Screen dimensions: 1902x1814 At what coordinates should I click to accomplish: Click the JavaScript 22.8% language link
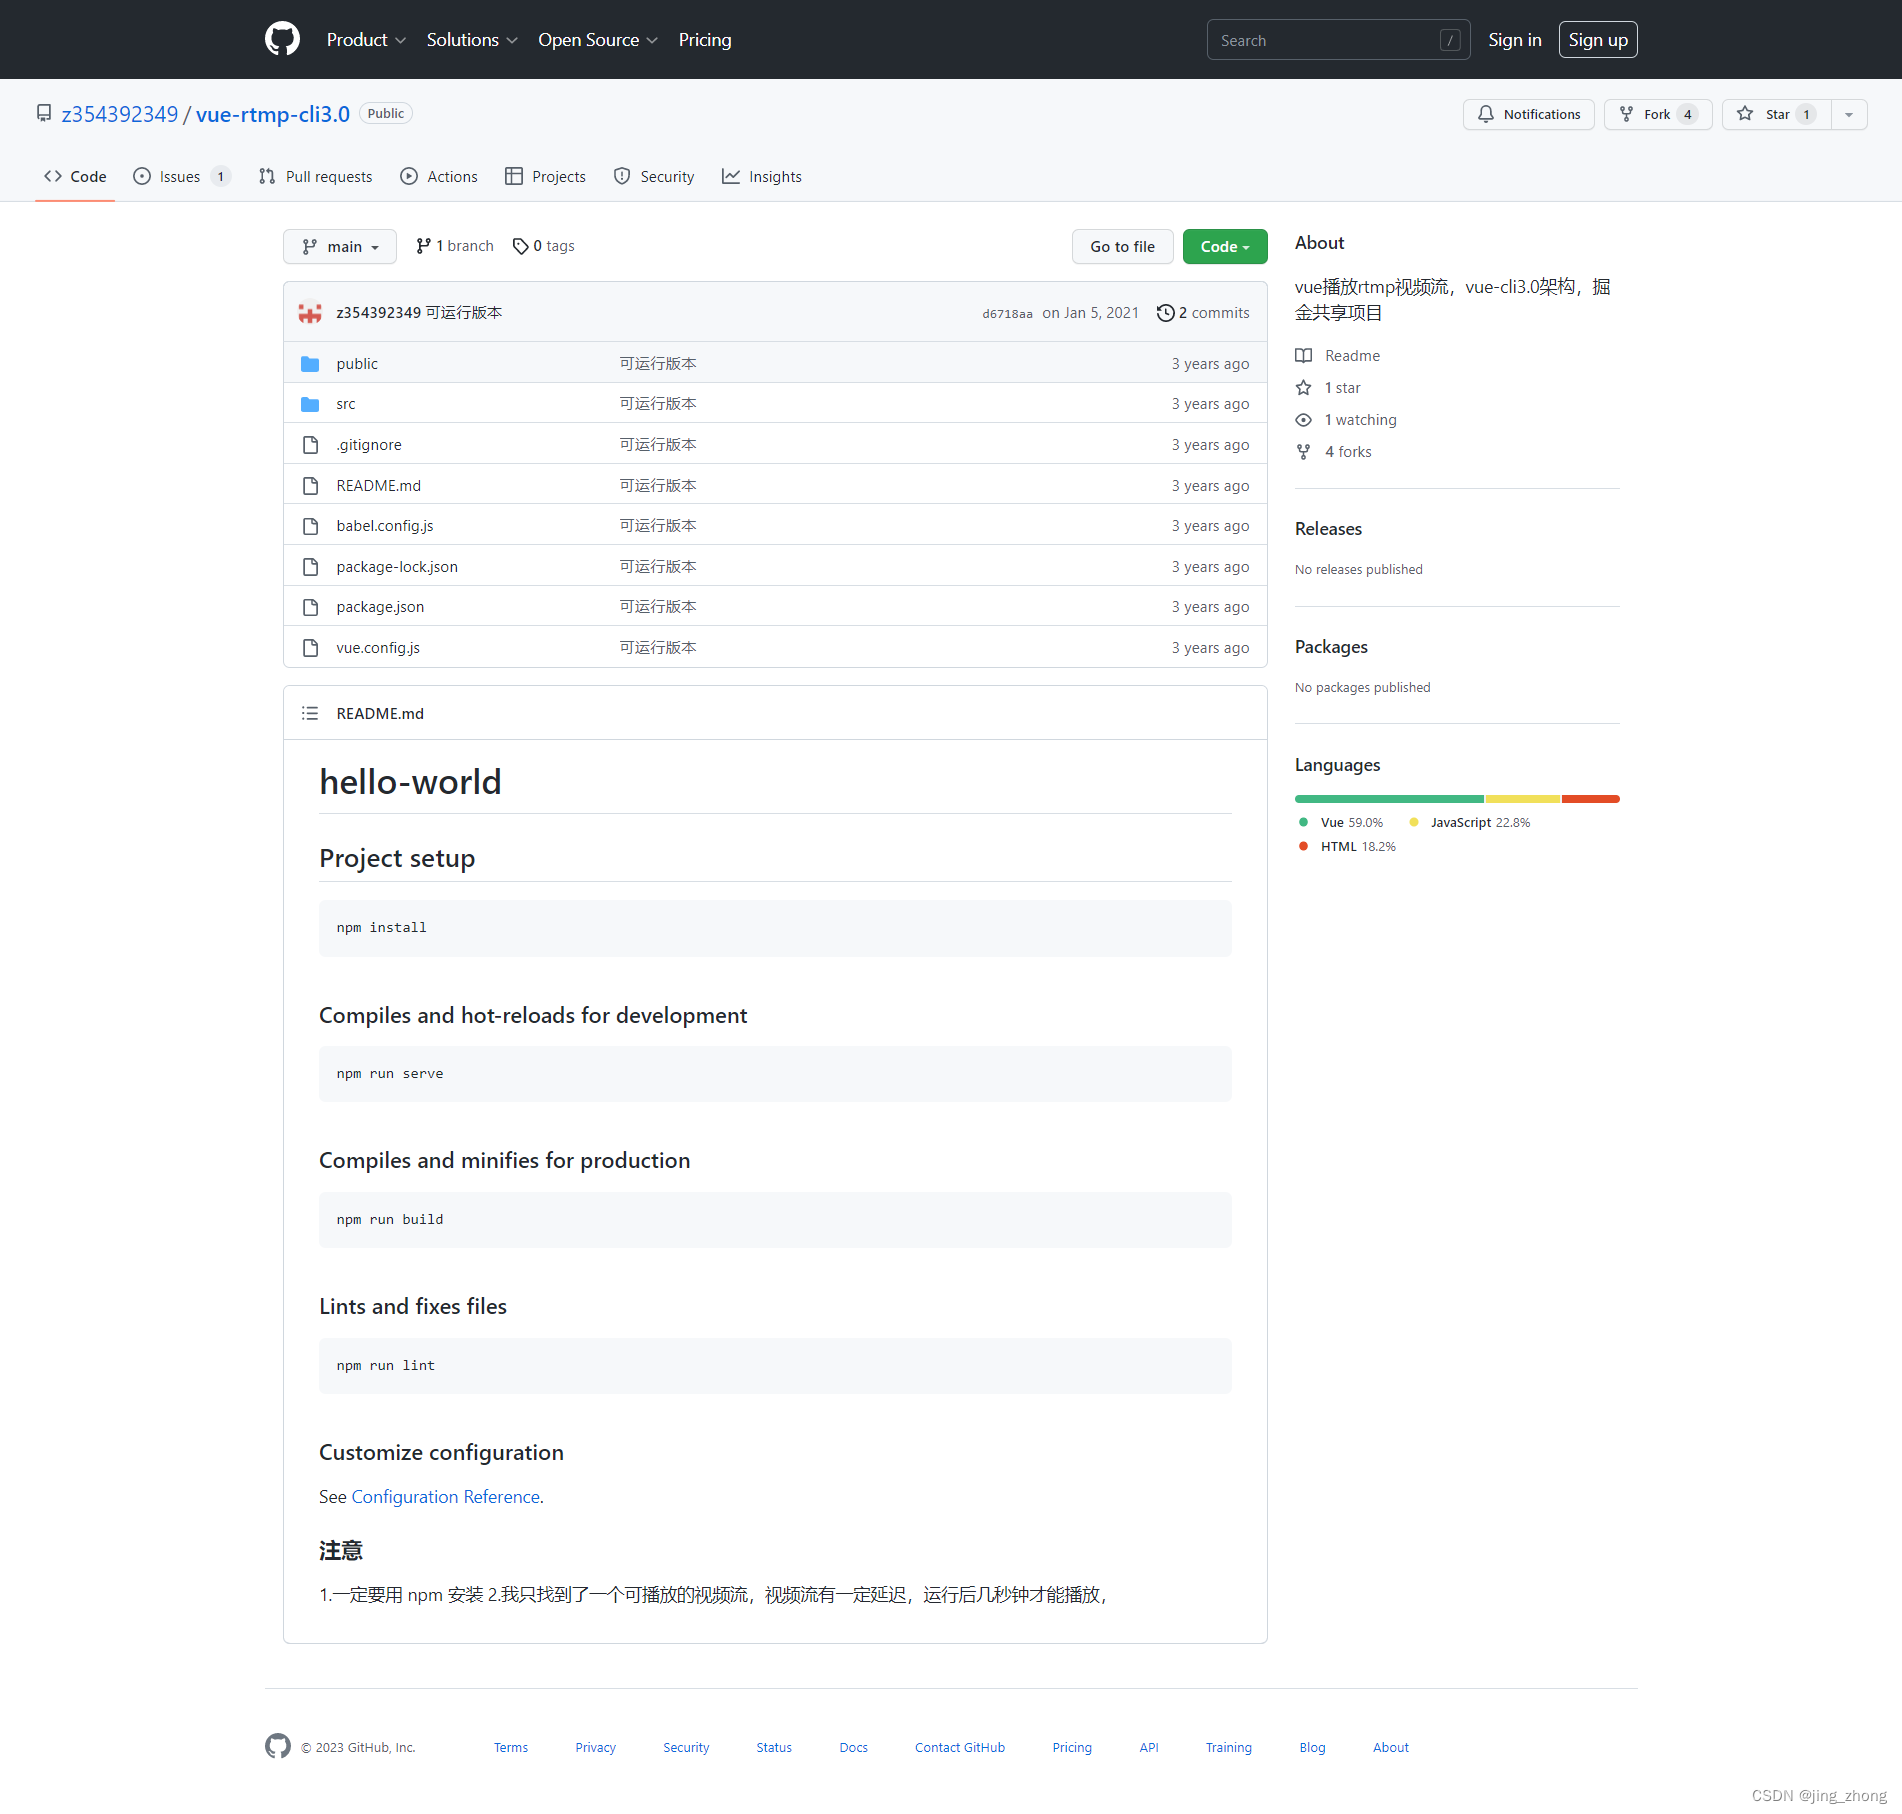click(x=1470, y=822)
